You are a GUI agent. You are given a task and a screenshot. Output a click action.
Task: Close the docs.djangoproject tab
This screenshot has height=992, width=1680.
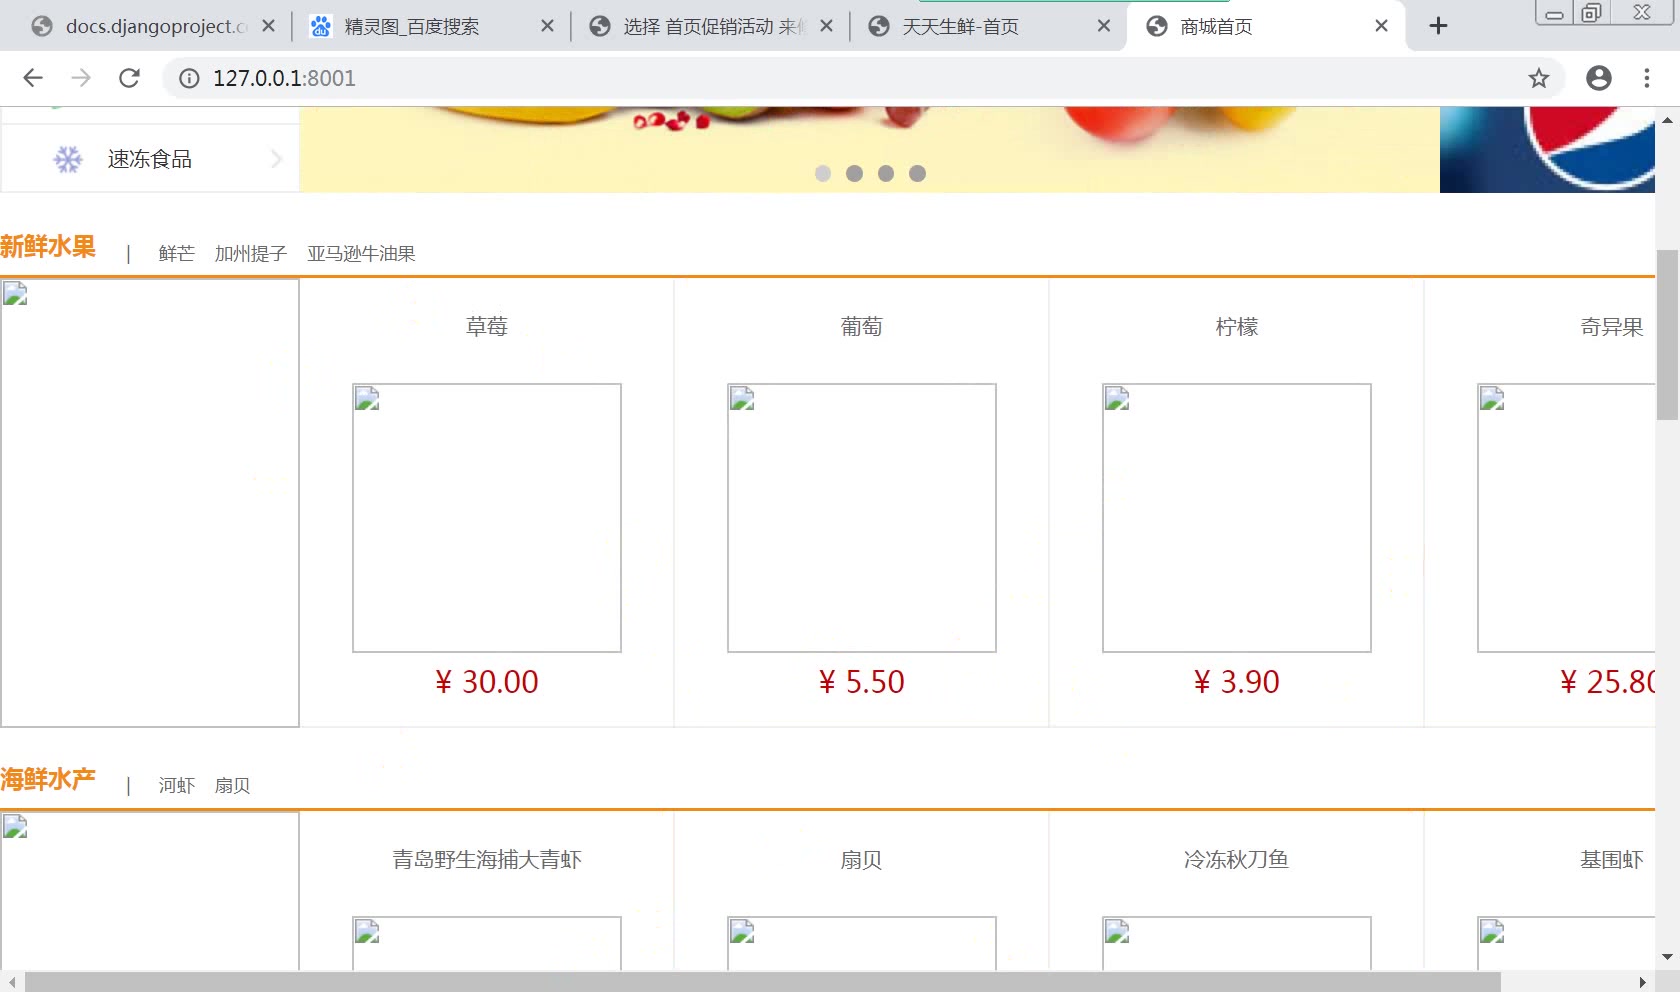pos(268,26)
